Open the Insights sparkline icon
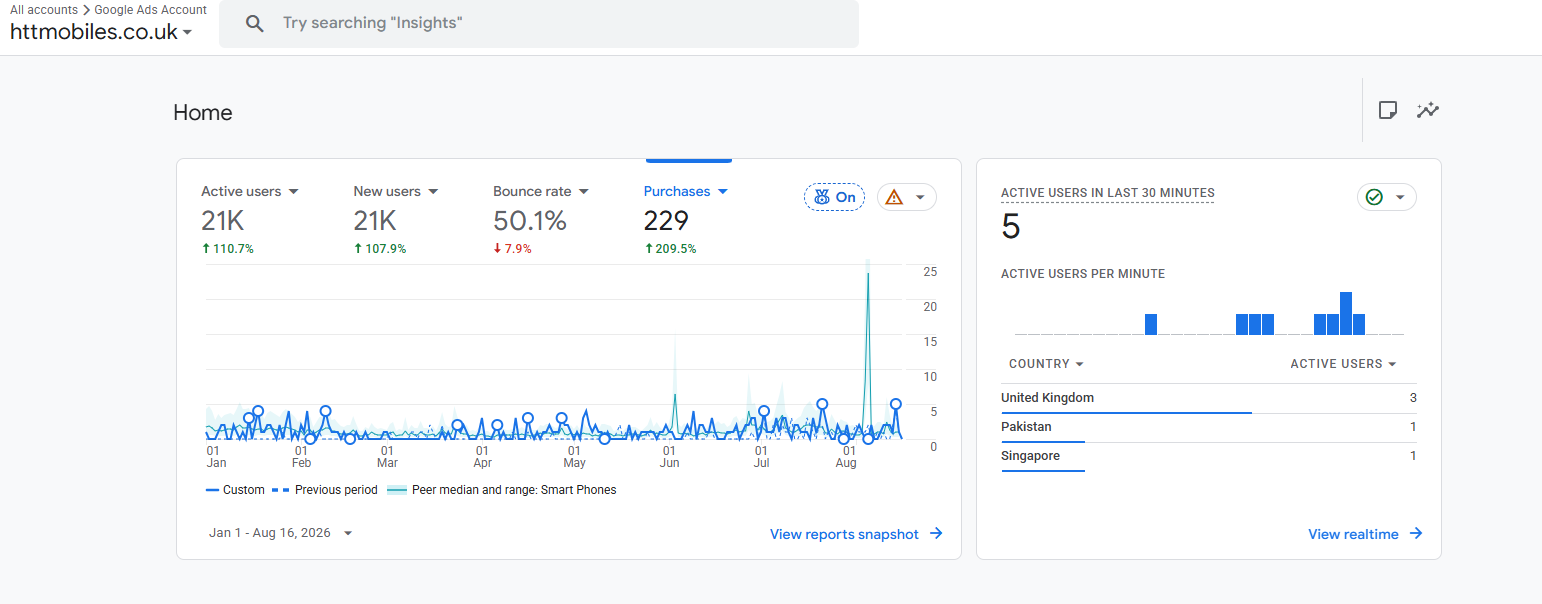1542x604 pixels. point(1428,110)
